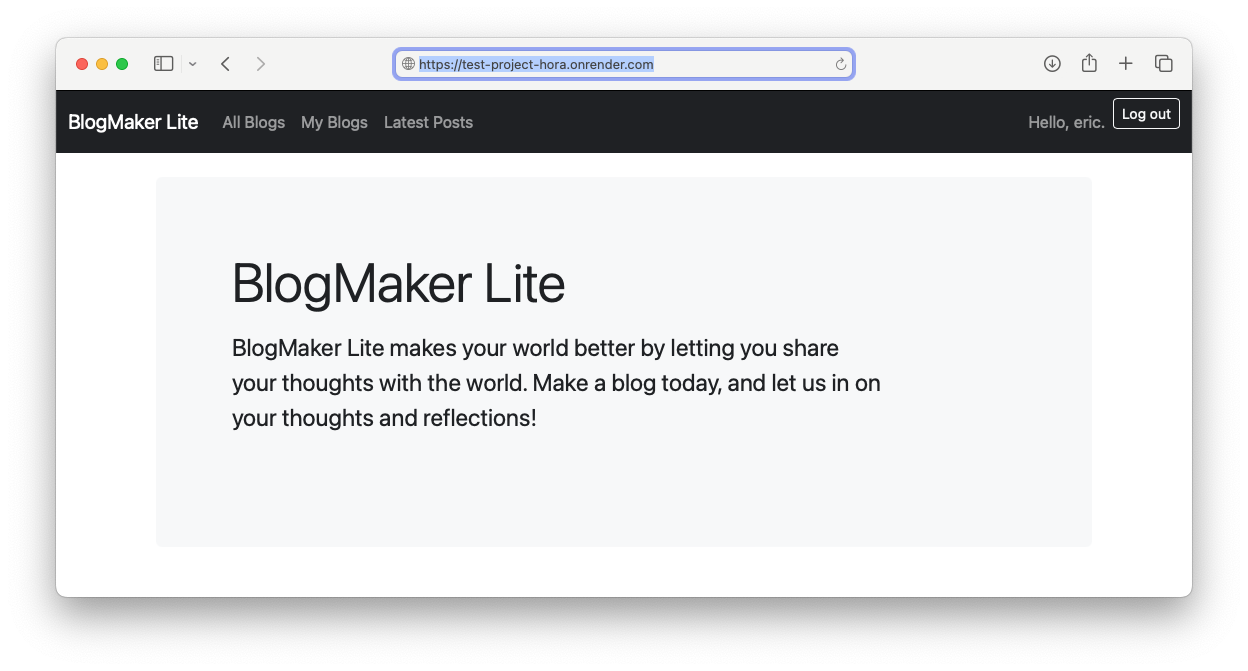Viewport: 1248px width, 671px height.
Task: Reload the page with the refresh icon
Action: [x=841, y=64]
